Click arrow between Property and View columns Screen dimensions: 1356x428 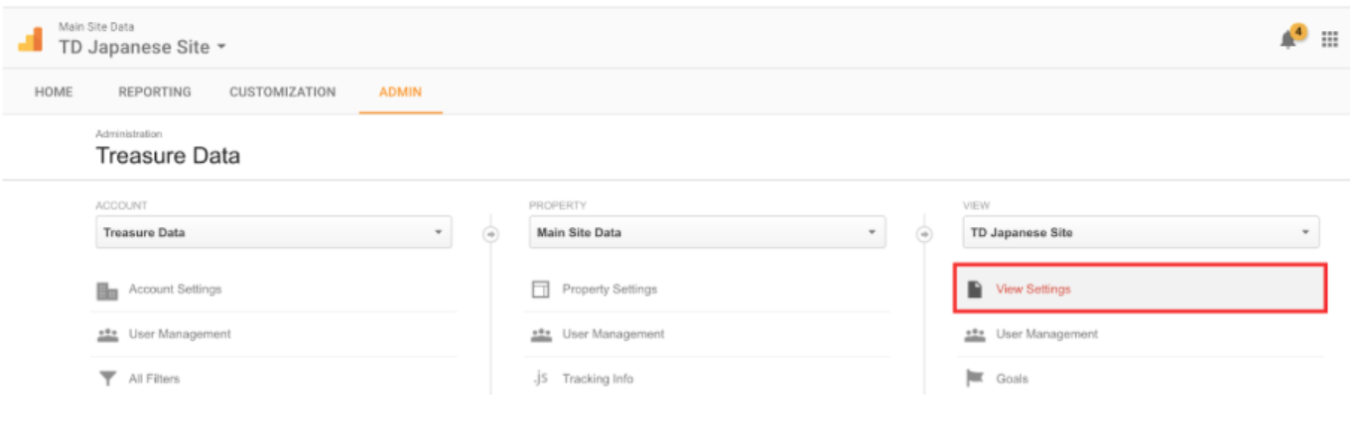[x=925, y=234]
